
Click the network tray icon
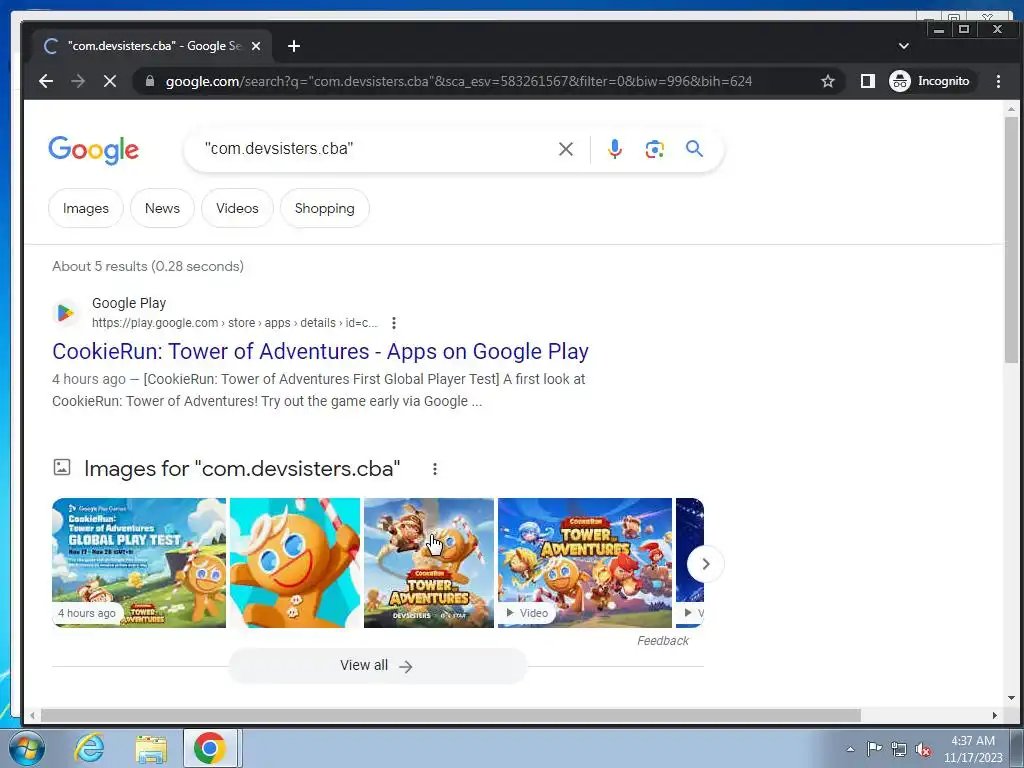coord(899,750)
